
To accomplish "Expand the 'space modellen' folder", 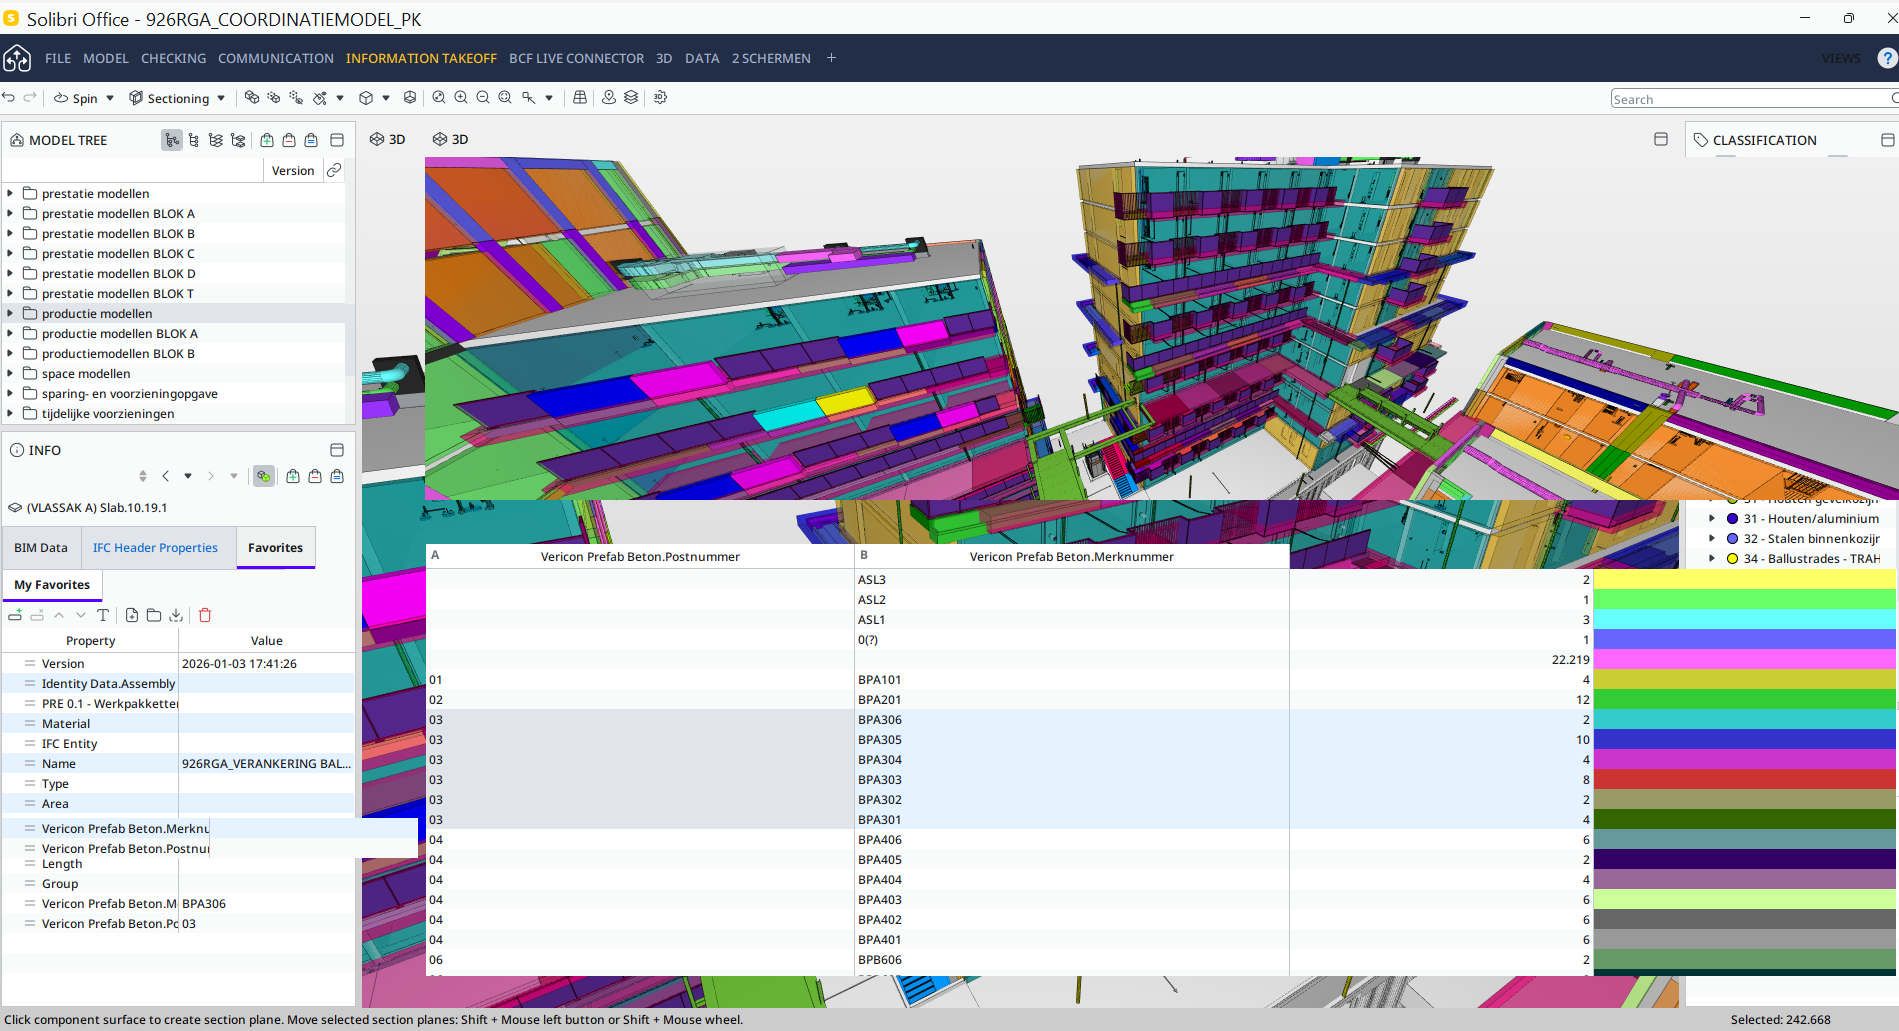I will tap(10, 374).
